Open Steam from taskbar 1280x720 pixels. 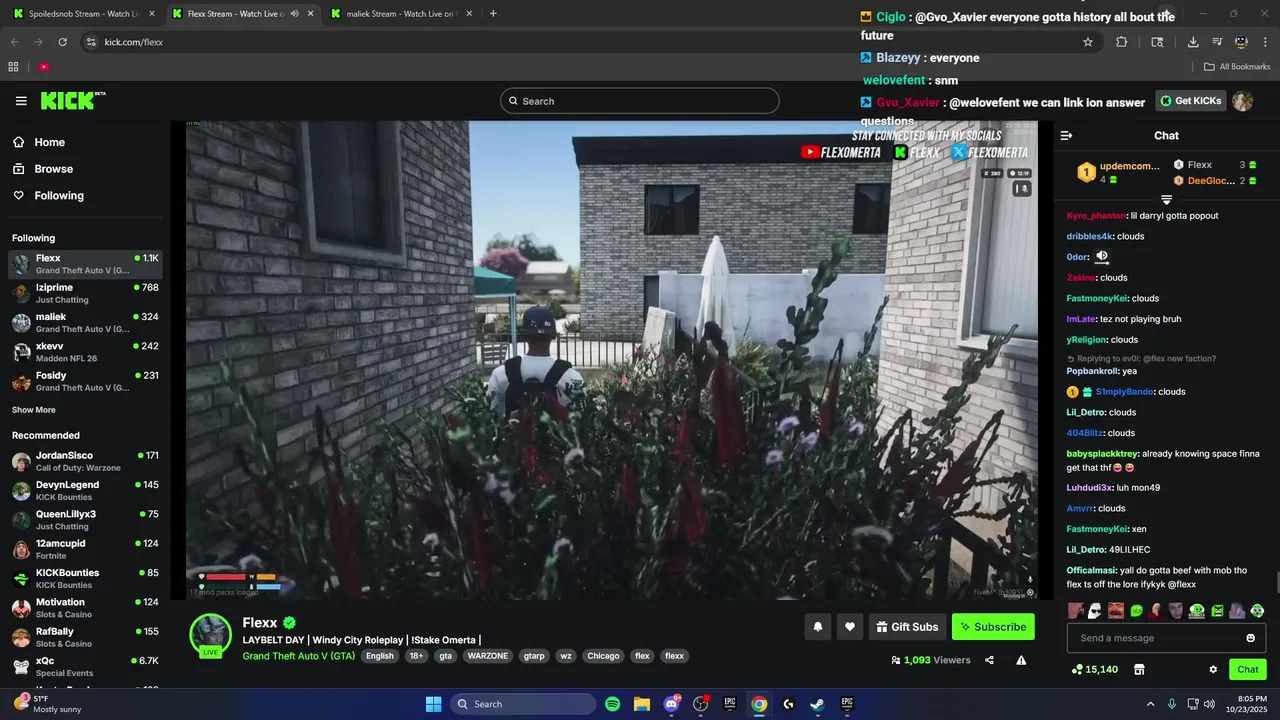click(817, 704)
